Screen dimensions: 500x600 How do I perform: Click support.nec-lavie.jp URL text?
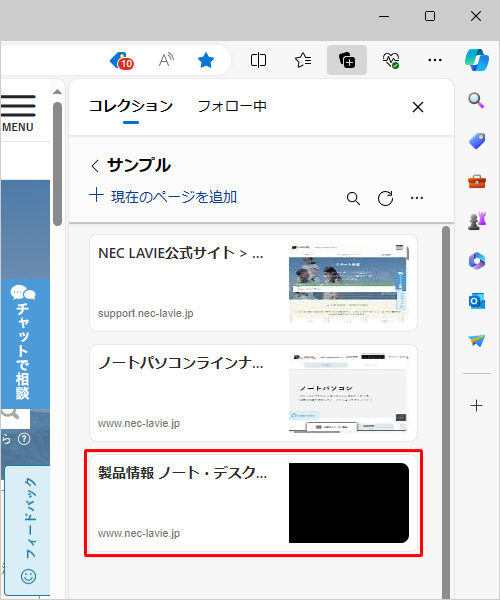[145, 313]
